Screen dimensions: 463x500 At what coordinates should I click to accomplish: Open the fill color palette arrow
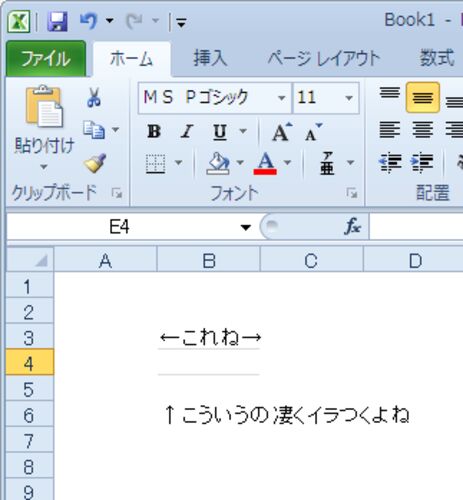[x=240, y=163]
